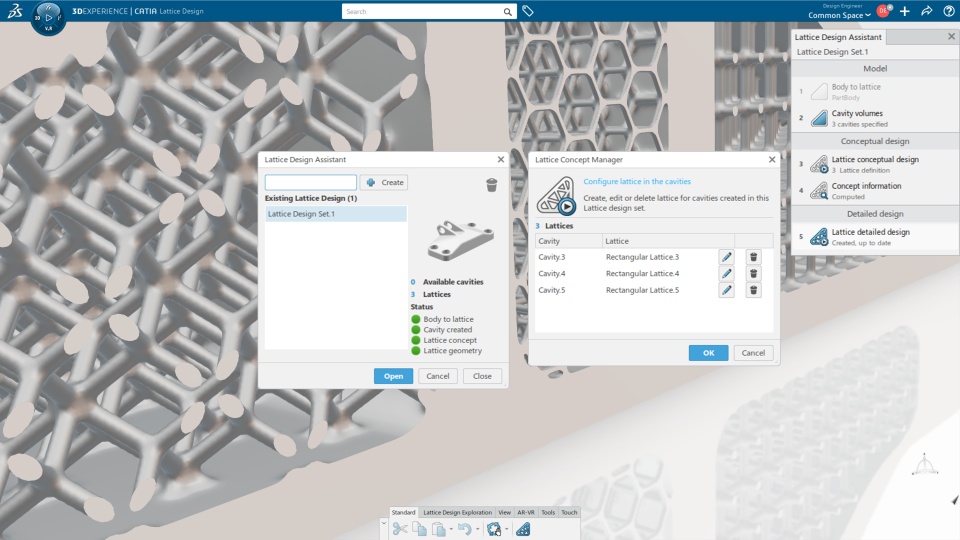Select the Cavity.3 cell
Viewport: 960px width, 540px height.
(569, 257)
